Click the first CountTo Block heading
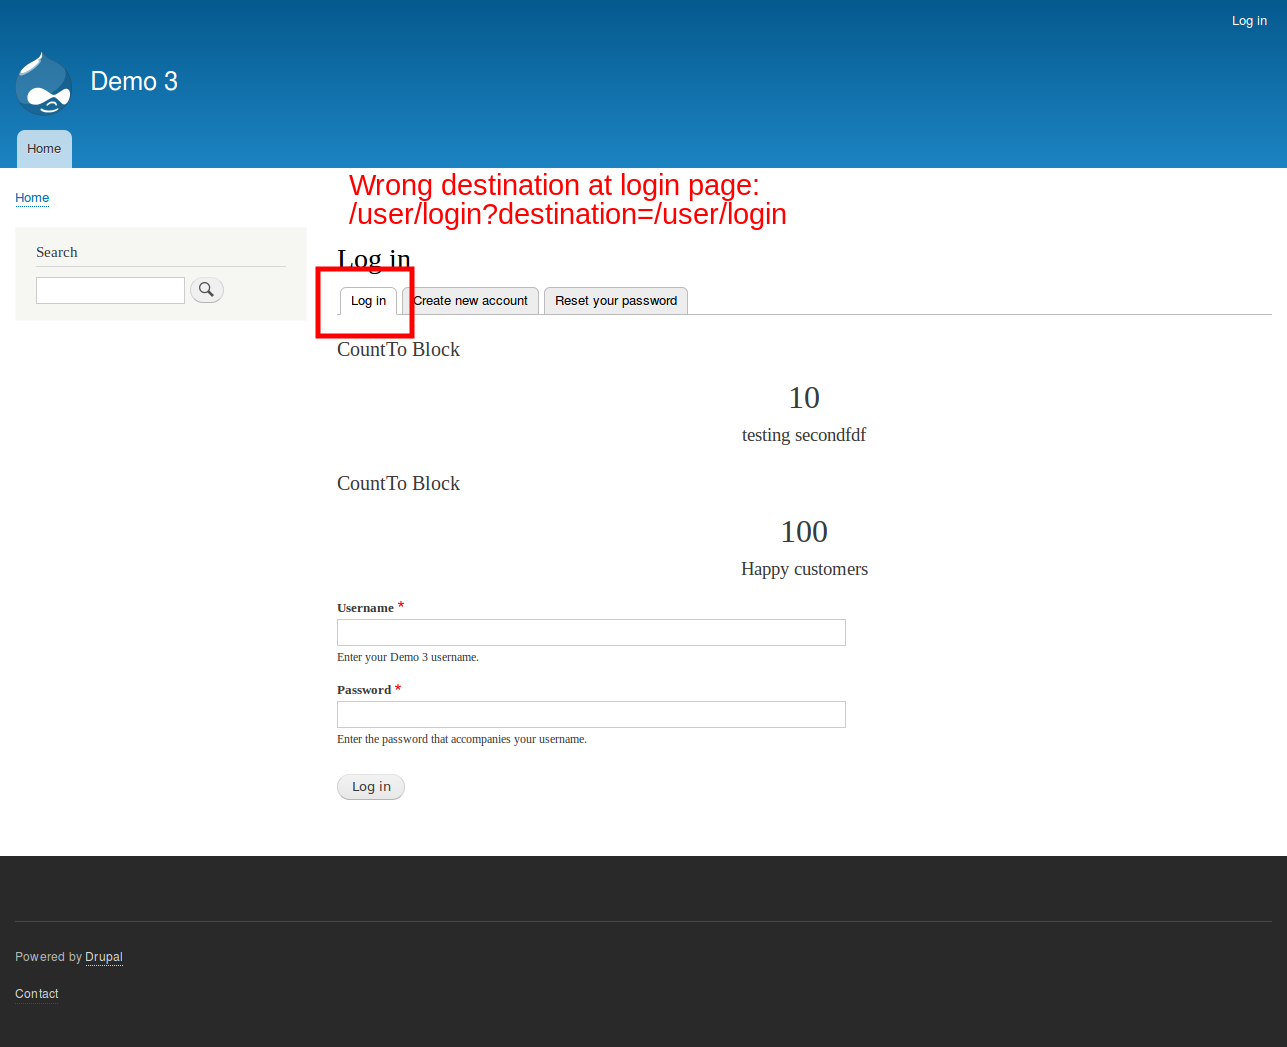Image resolution: width=1287 pixels, height=1047 pixels. point(398,349)
